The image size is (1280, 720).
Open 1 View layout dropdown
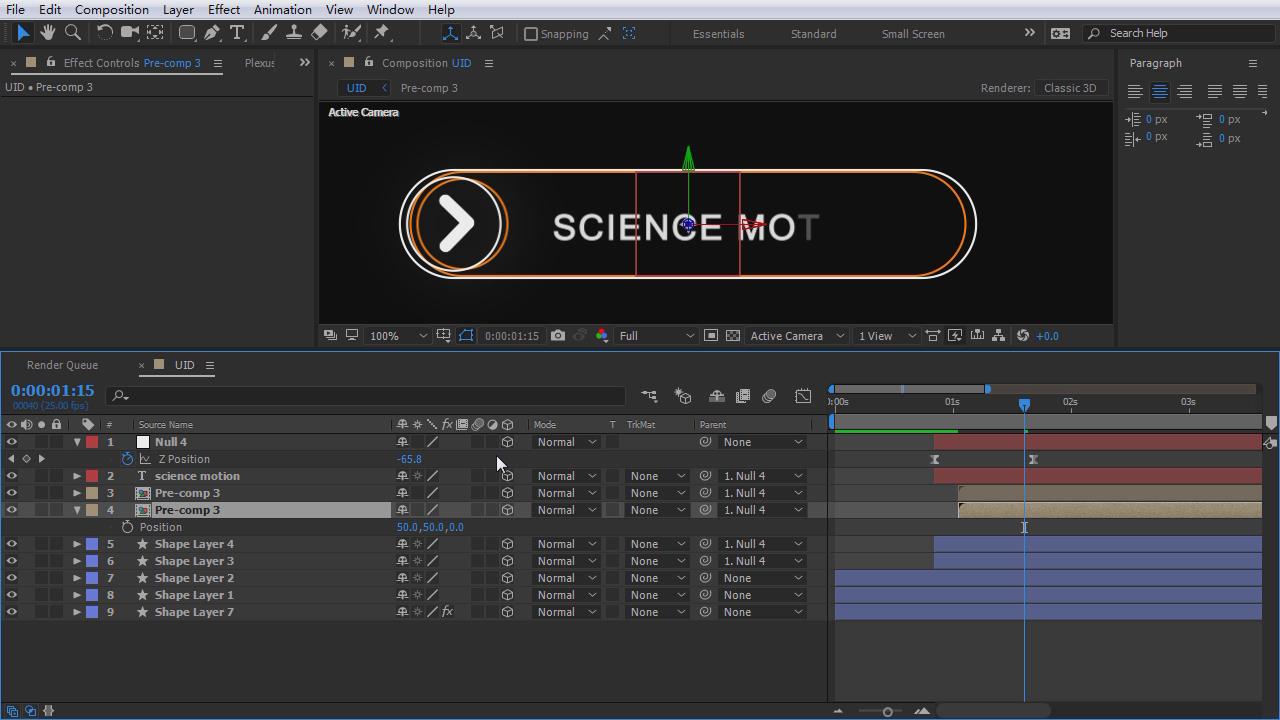point(887,336)
